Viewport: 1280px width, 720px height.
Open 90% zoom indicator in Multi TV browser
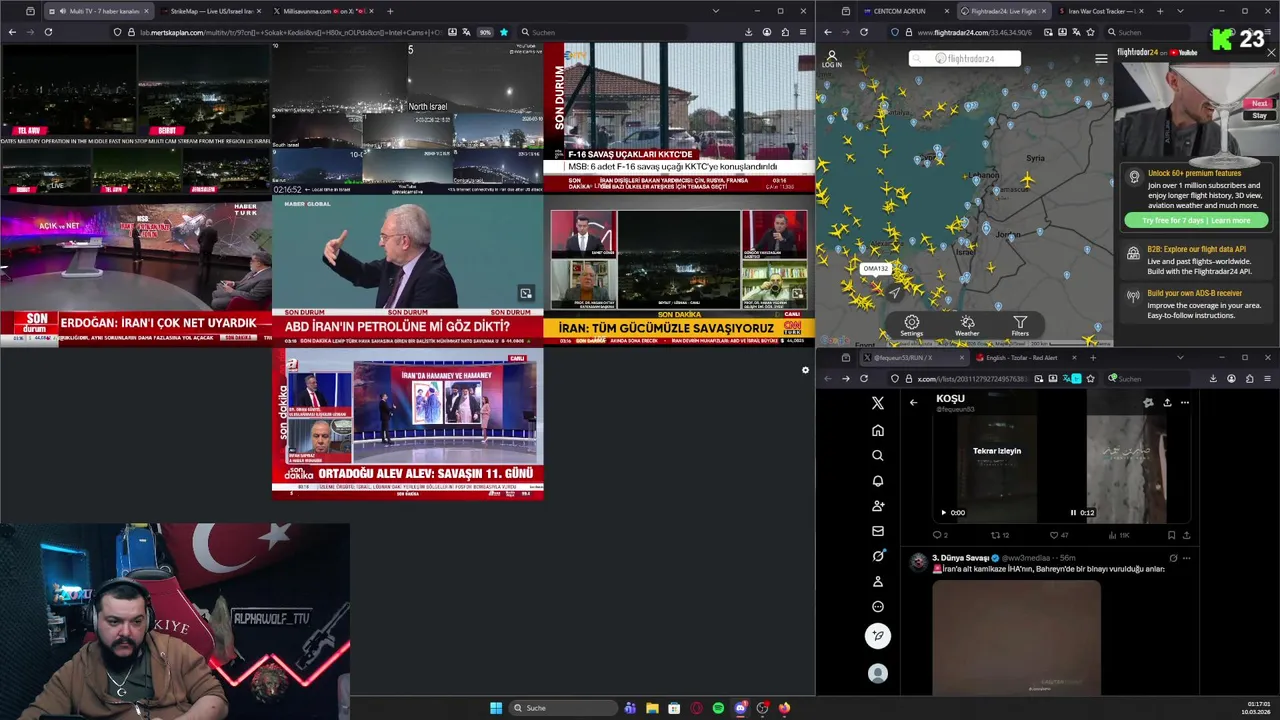pos(485,32)
